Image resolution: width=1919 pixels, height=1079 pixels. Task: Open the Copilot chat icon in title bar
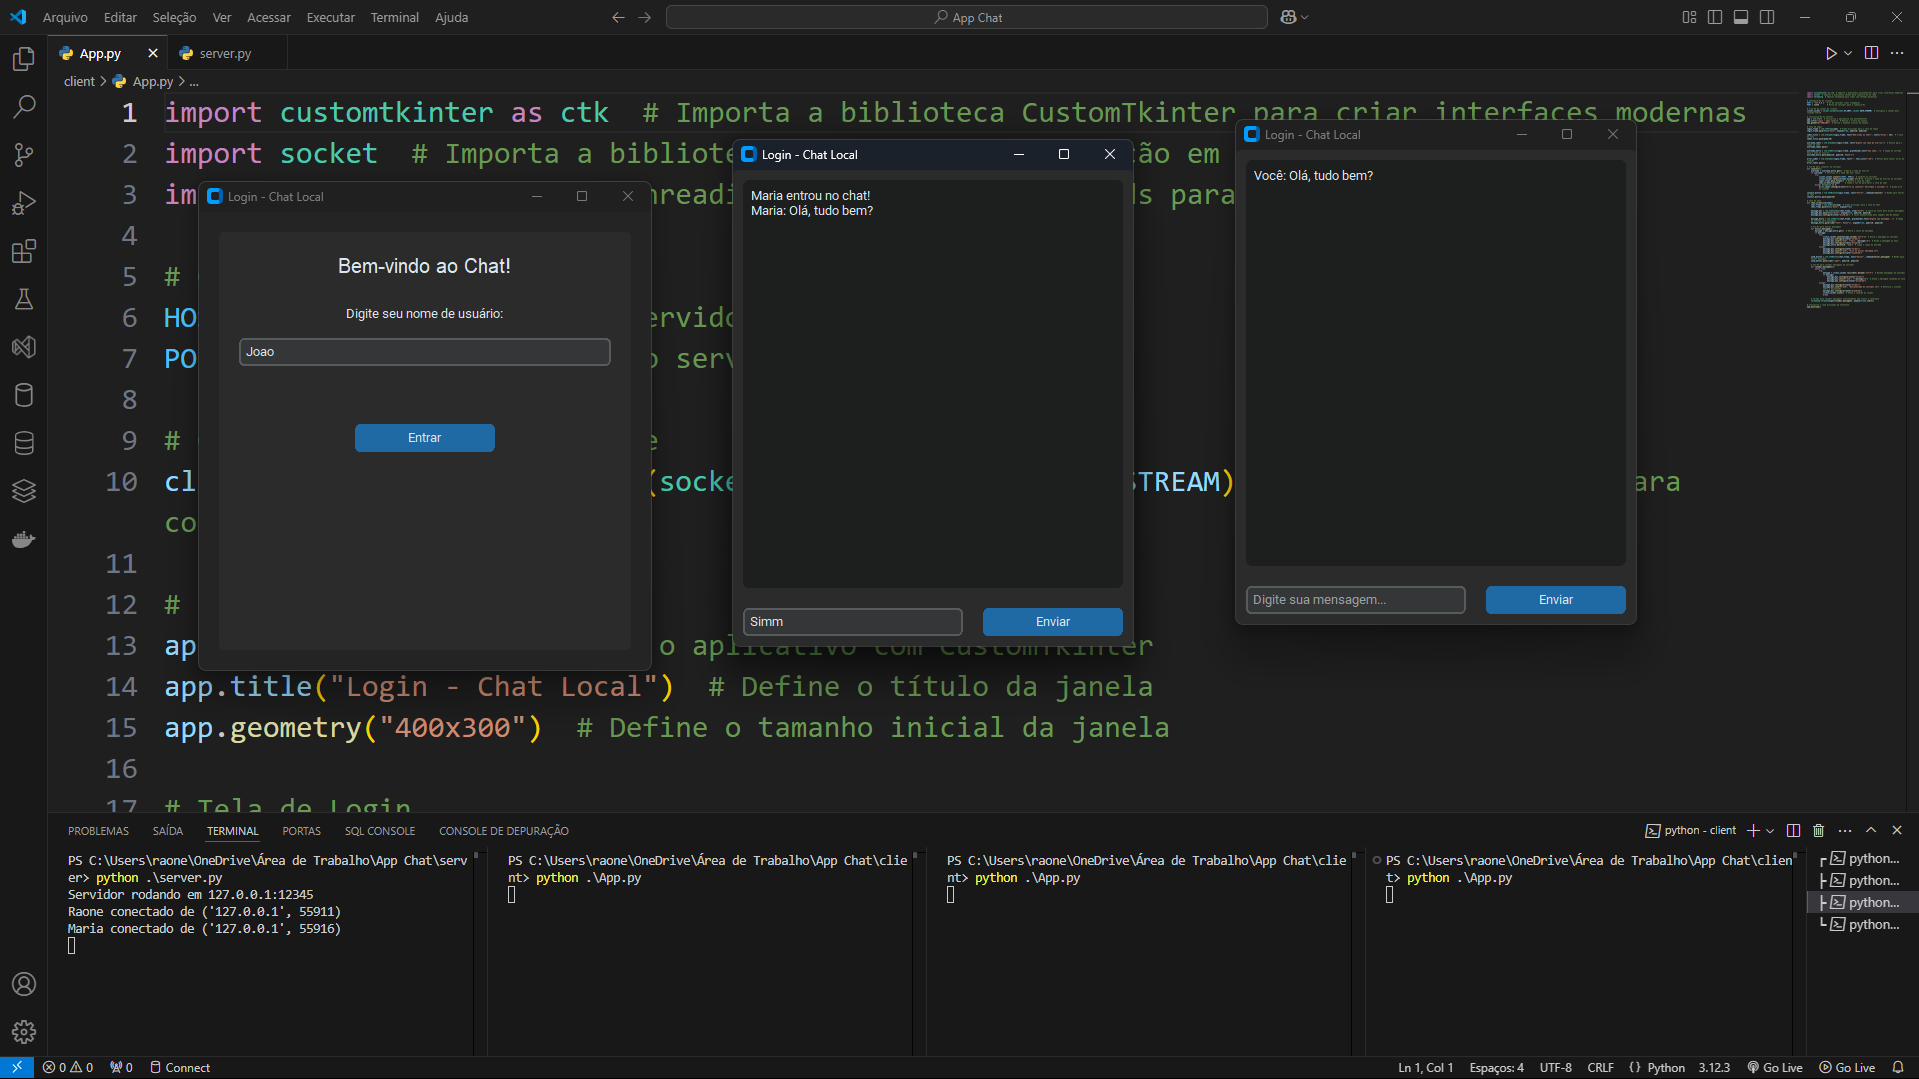point(1289,17)
